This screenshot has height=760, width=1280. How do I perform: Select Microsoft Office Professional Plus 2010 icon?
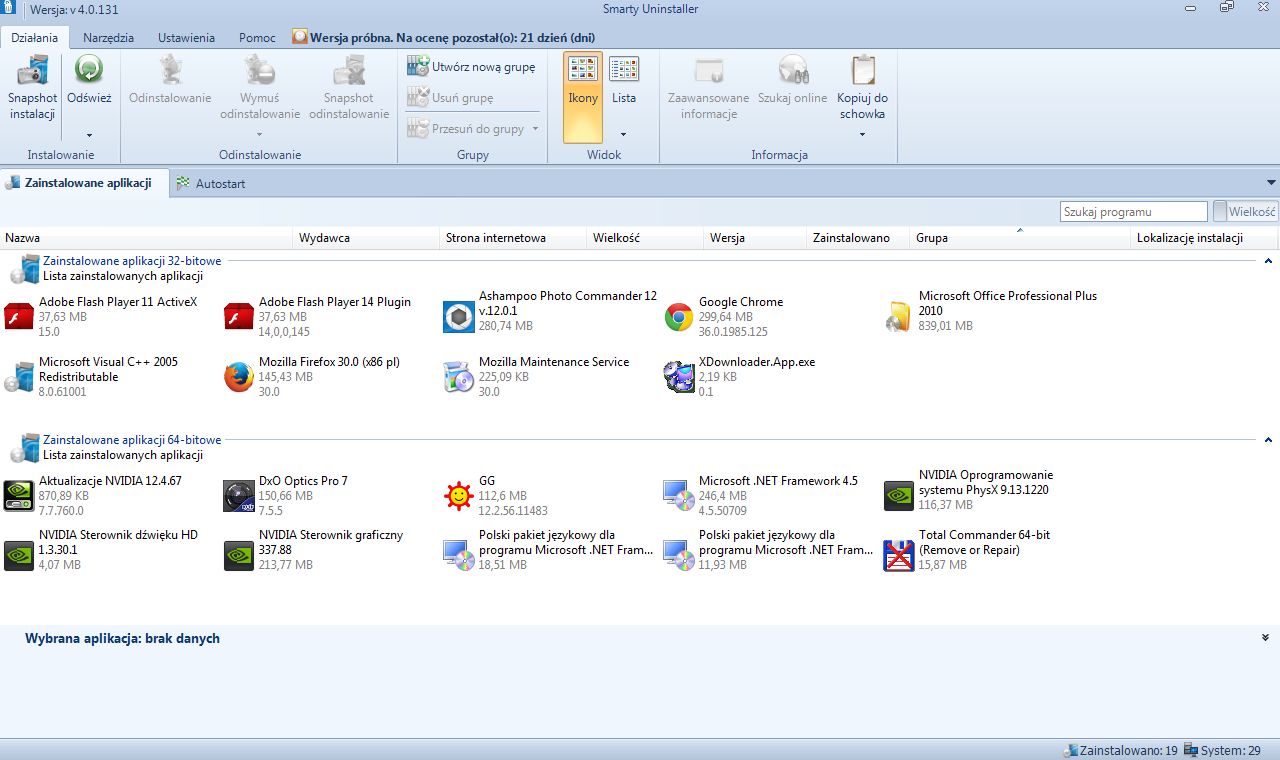point(899,316)
